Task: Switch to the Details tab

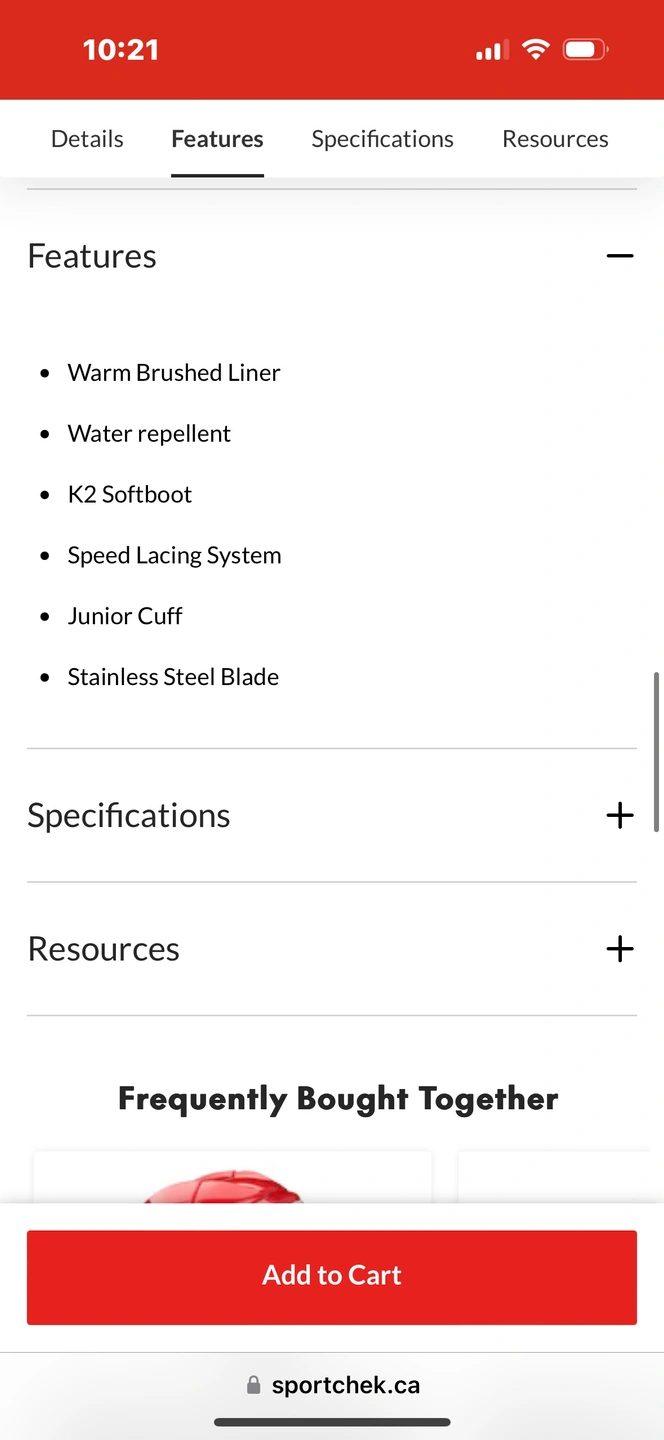Action: pos(87,139)
